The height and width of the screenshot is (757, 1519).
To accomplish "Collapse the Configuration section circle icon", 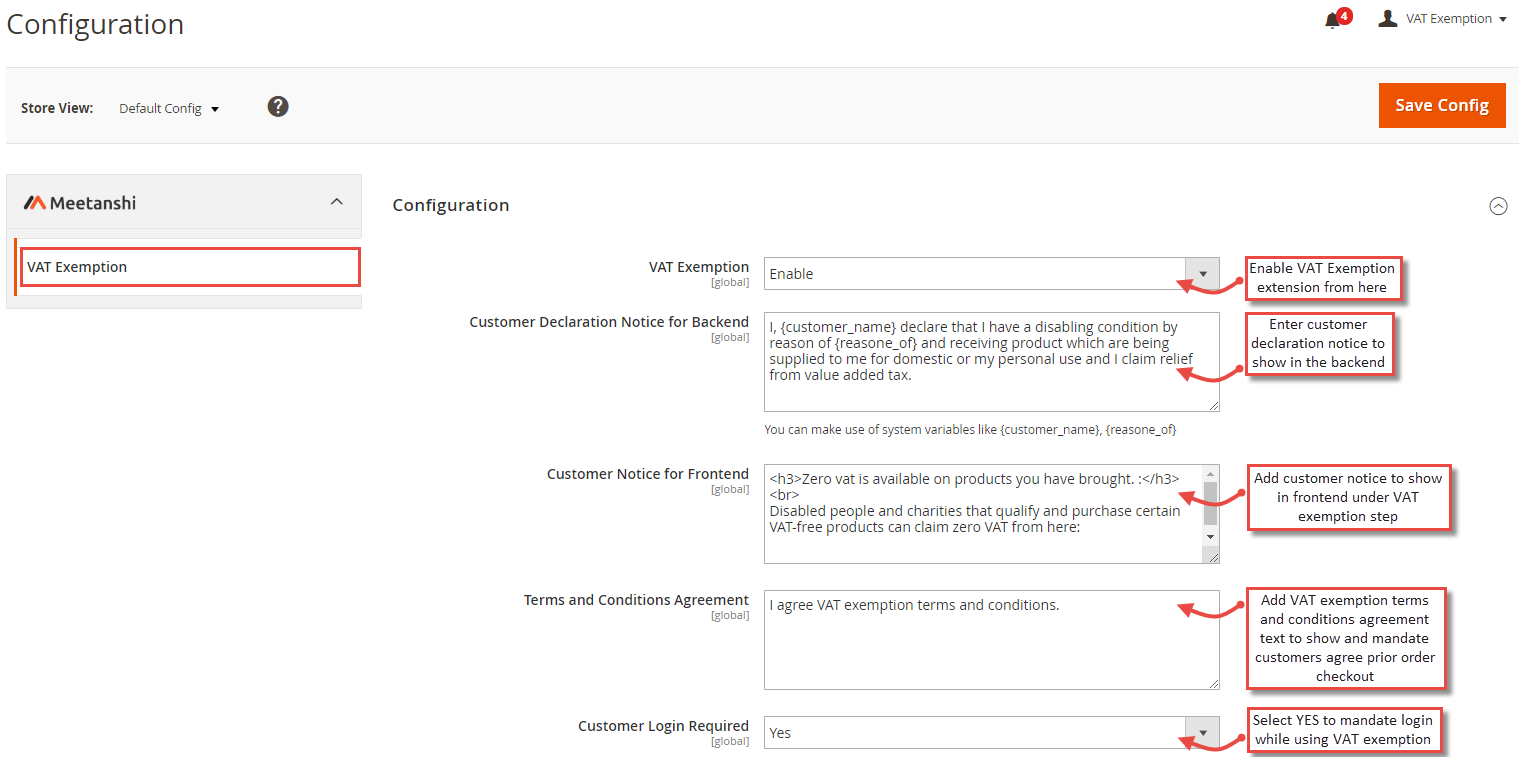I will tap(1498, 206).
